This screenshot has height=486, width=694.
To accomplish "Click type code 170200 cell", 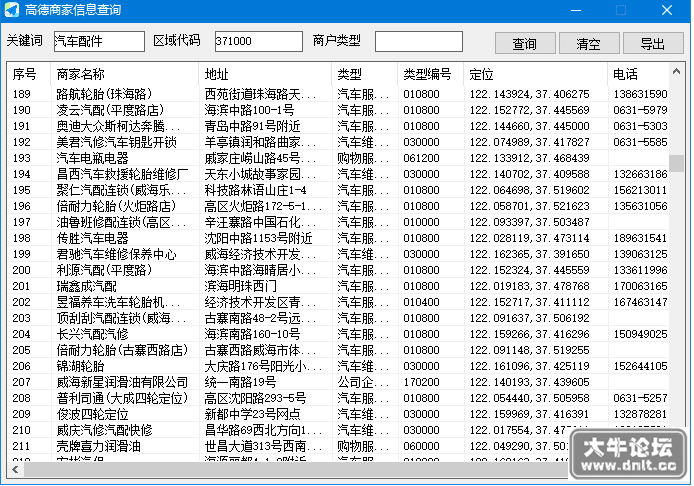I will (421, 382).
